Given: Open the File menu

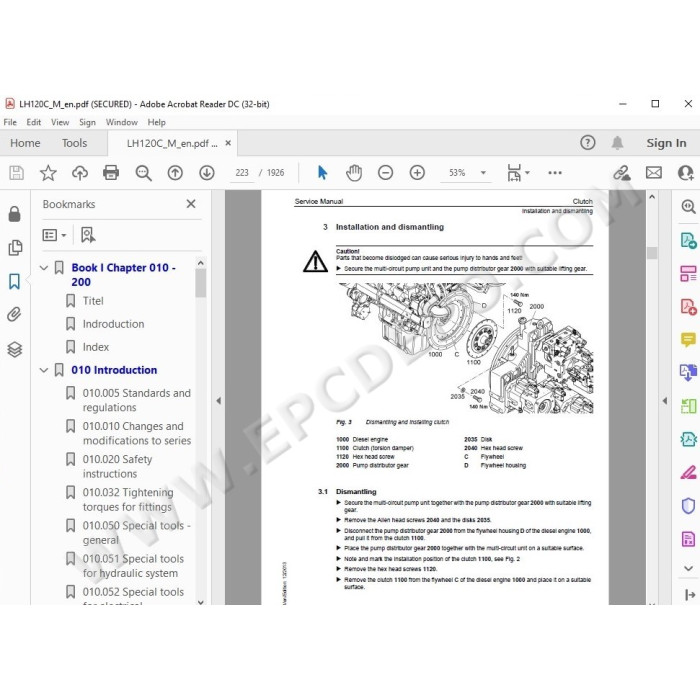Looking at the screenshot, I should (10, 122).
